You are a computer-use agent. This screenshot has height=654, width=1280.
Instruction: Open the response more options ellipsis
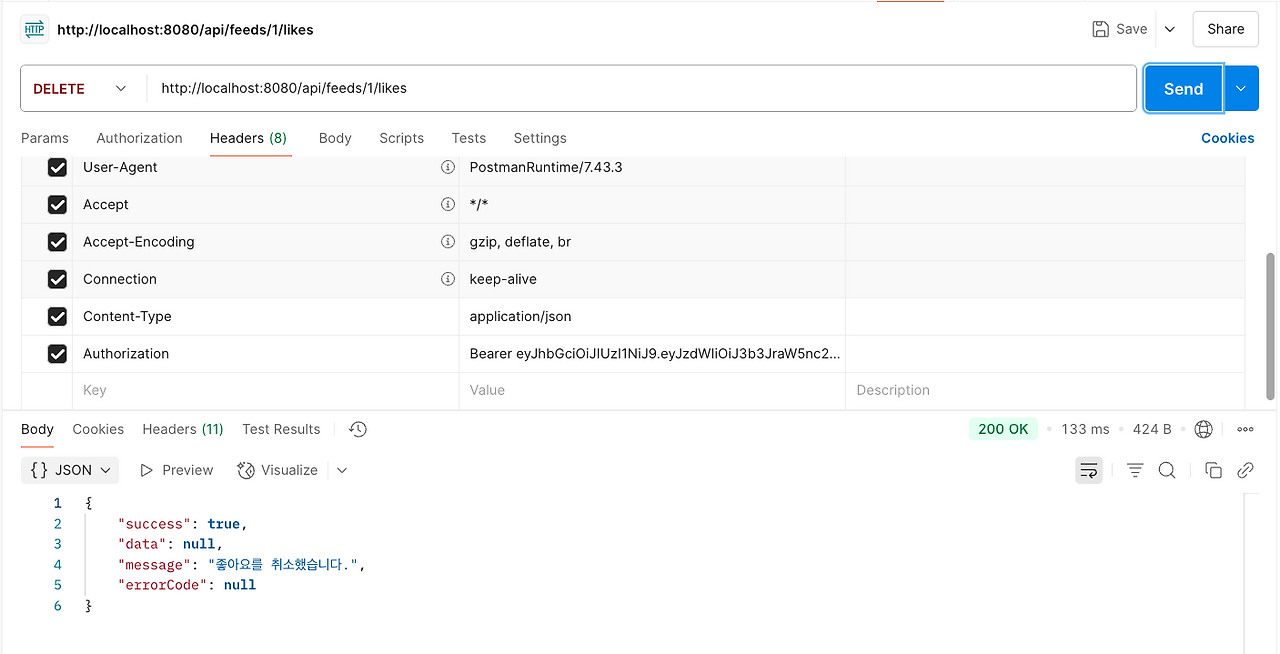(1245, 429)
